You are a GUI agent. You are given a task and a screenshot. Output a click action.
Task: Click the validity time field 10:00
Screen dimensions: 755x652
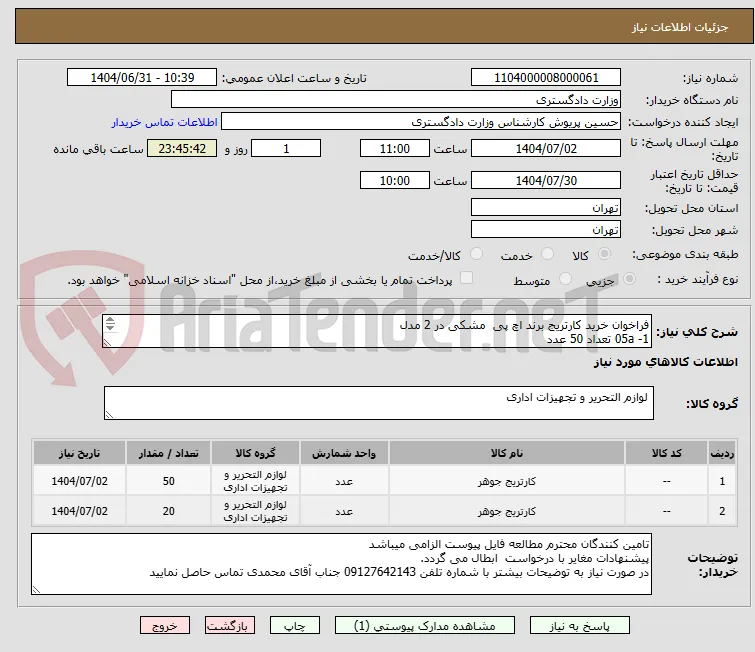click(395, 181)
